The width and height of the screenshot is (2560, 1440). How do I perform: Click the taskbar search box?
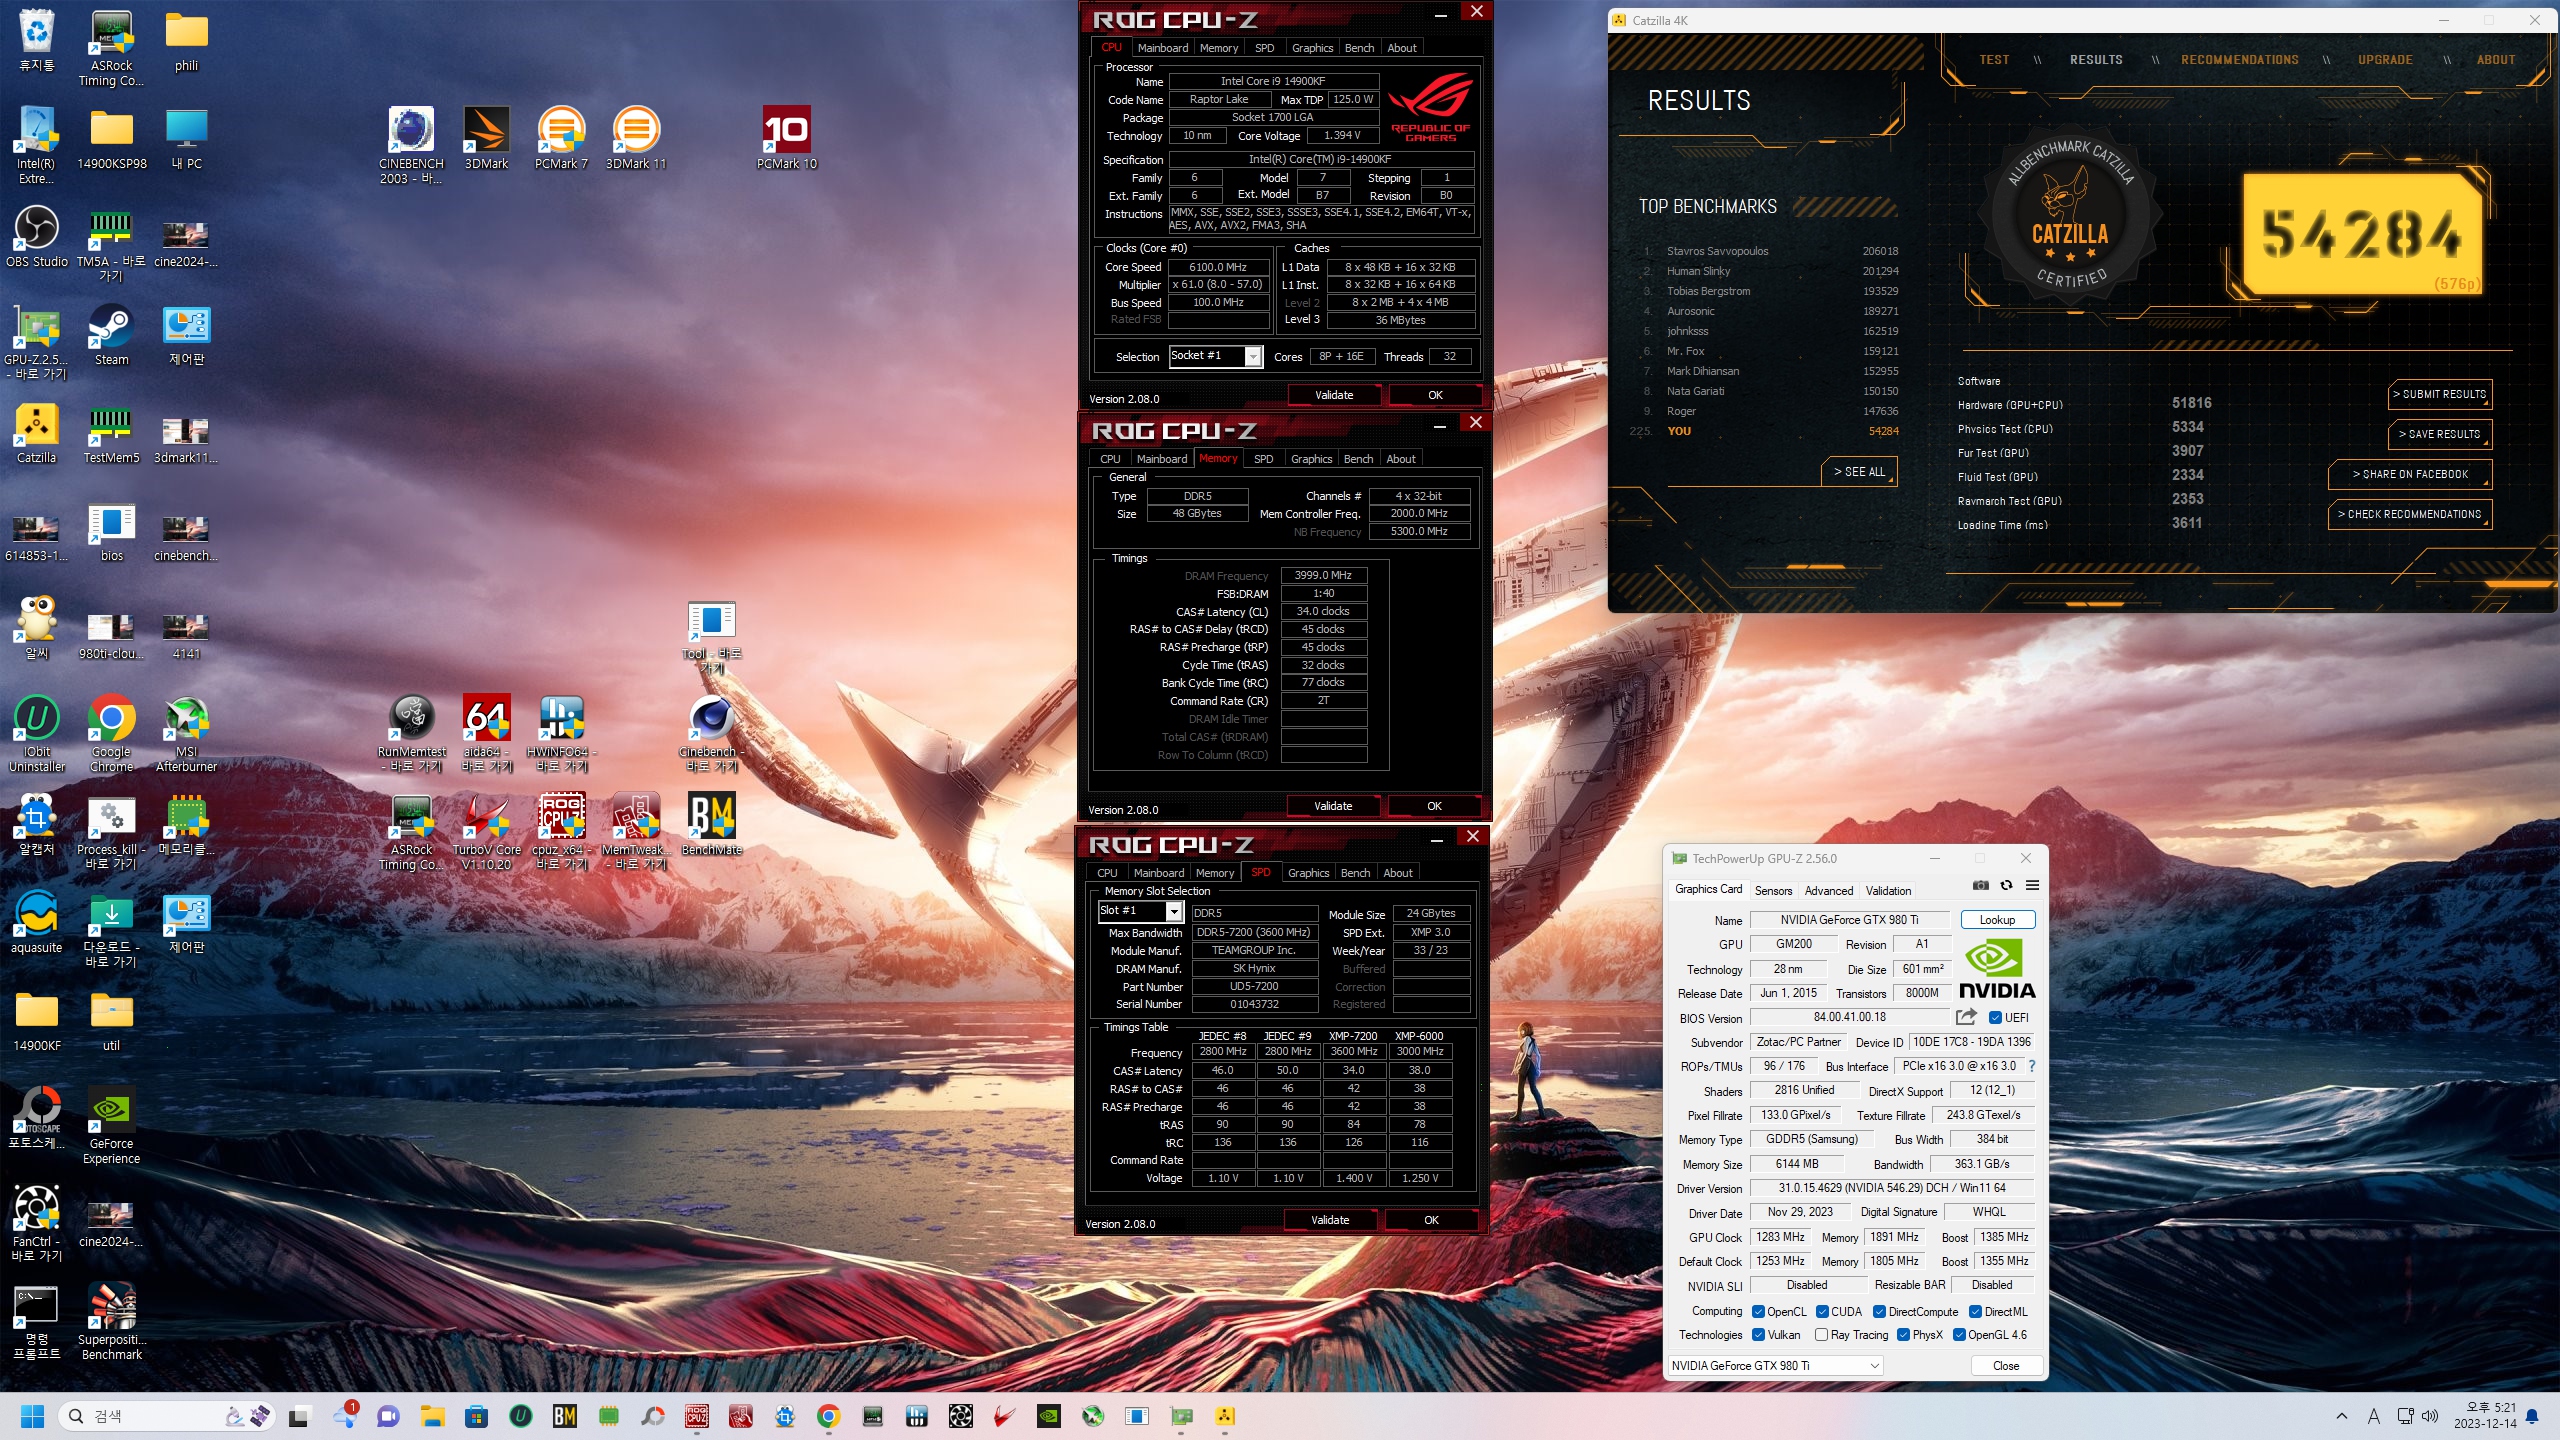coord(165,1416)
